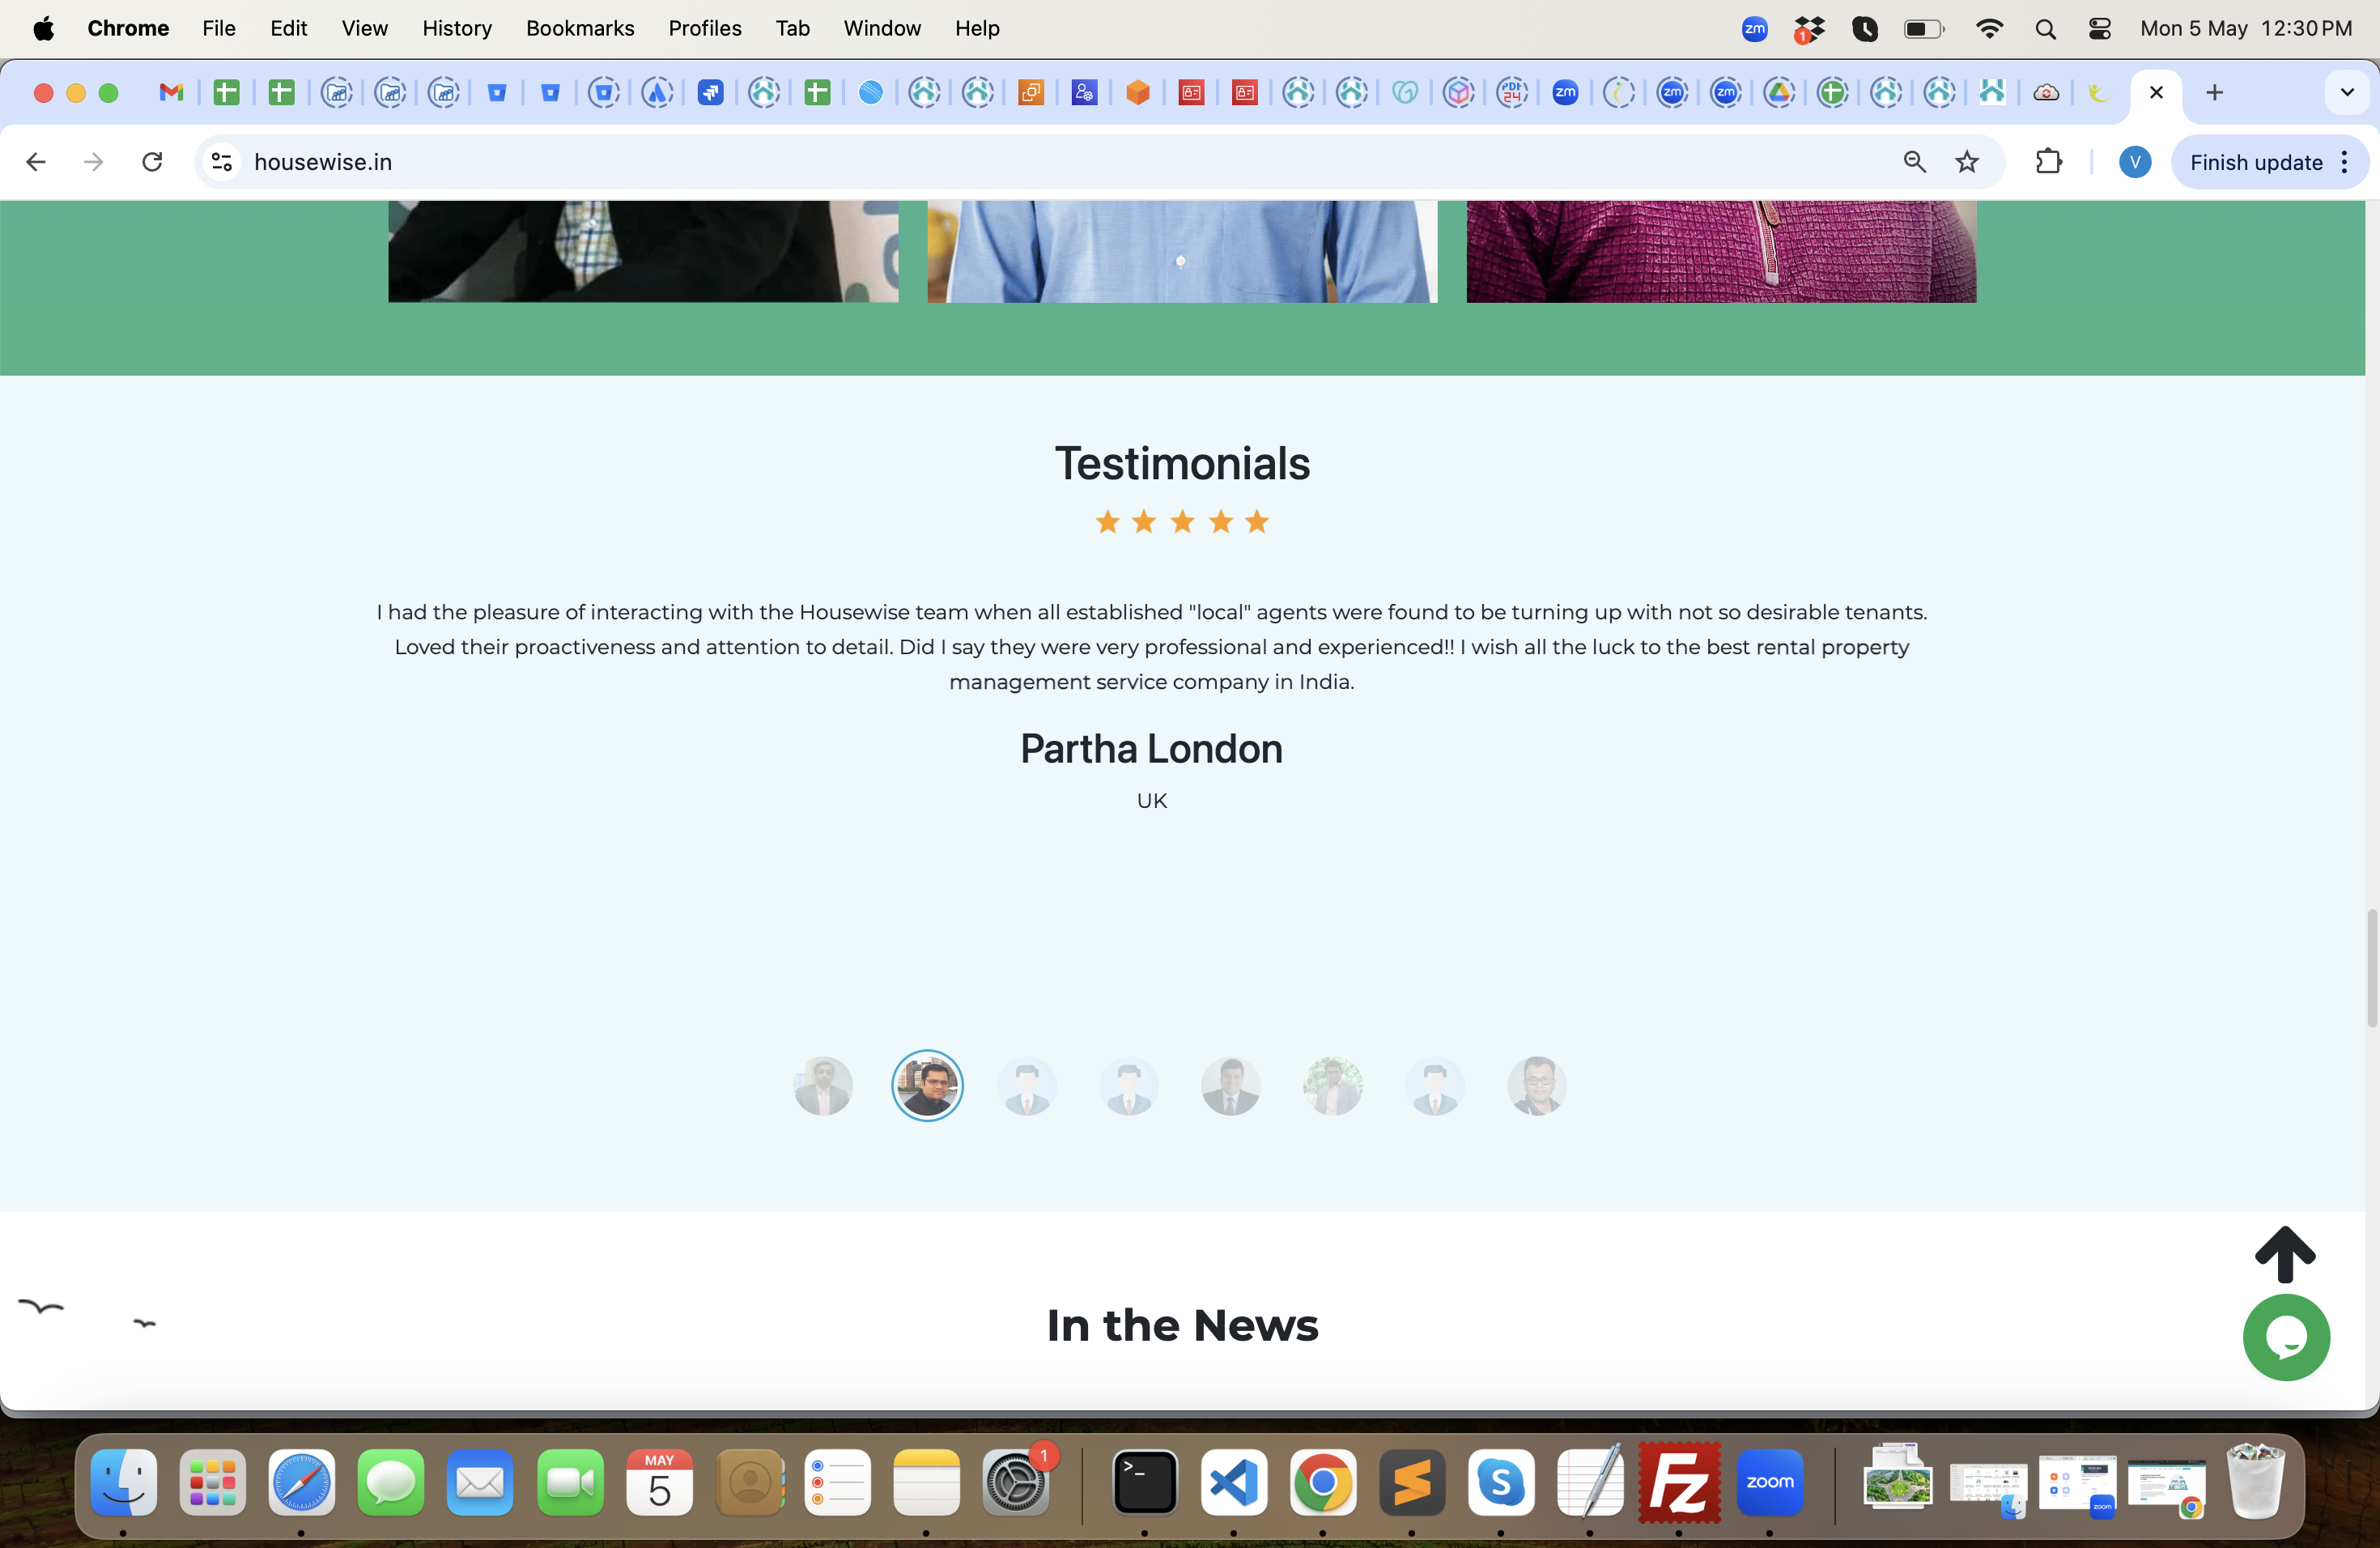Close the active browser tab
The height and width of the screenshot is (1548, 2380).
pos(2156,93)
